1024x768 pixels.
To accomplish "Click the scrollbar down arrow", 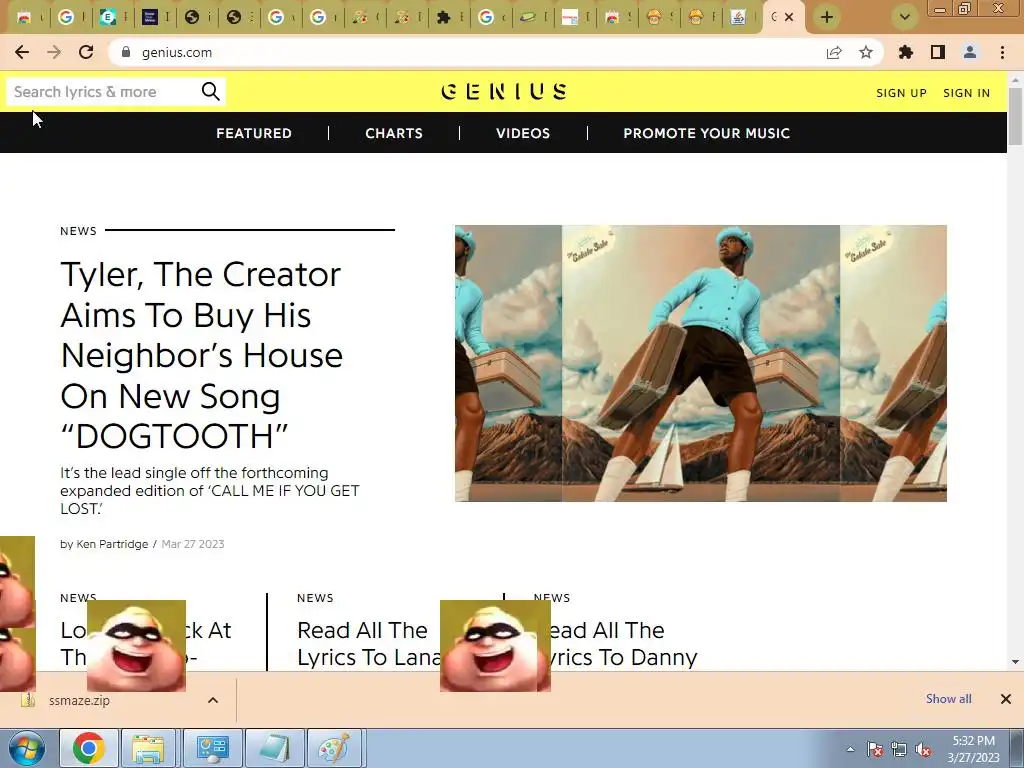I will (1015, 662).
